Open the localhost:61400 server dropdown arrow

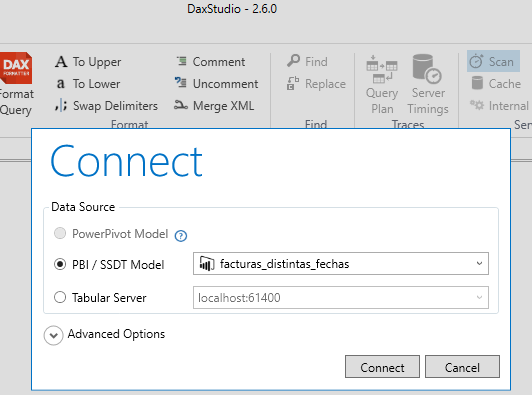pos(479,297)
